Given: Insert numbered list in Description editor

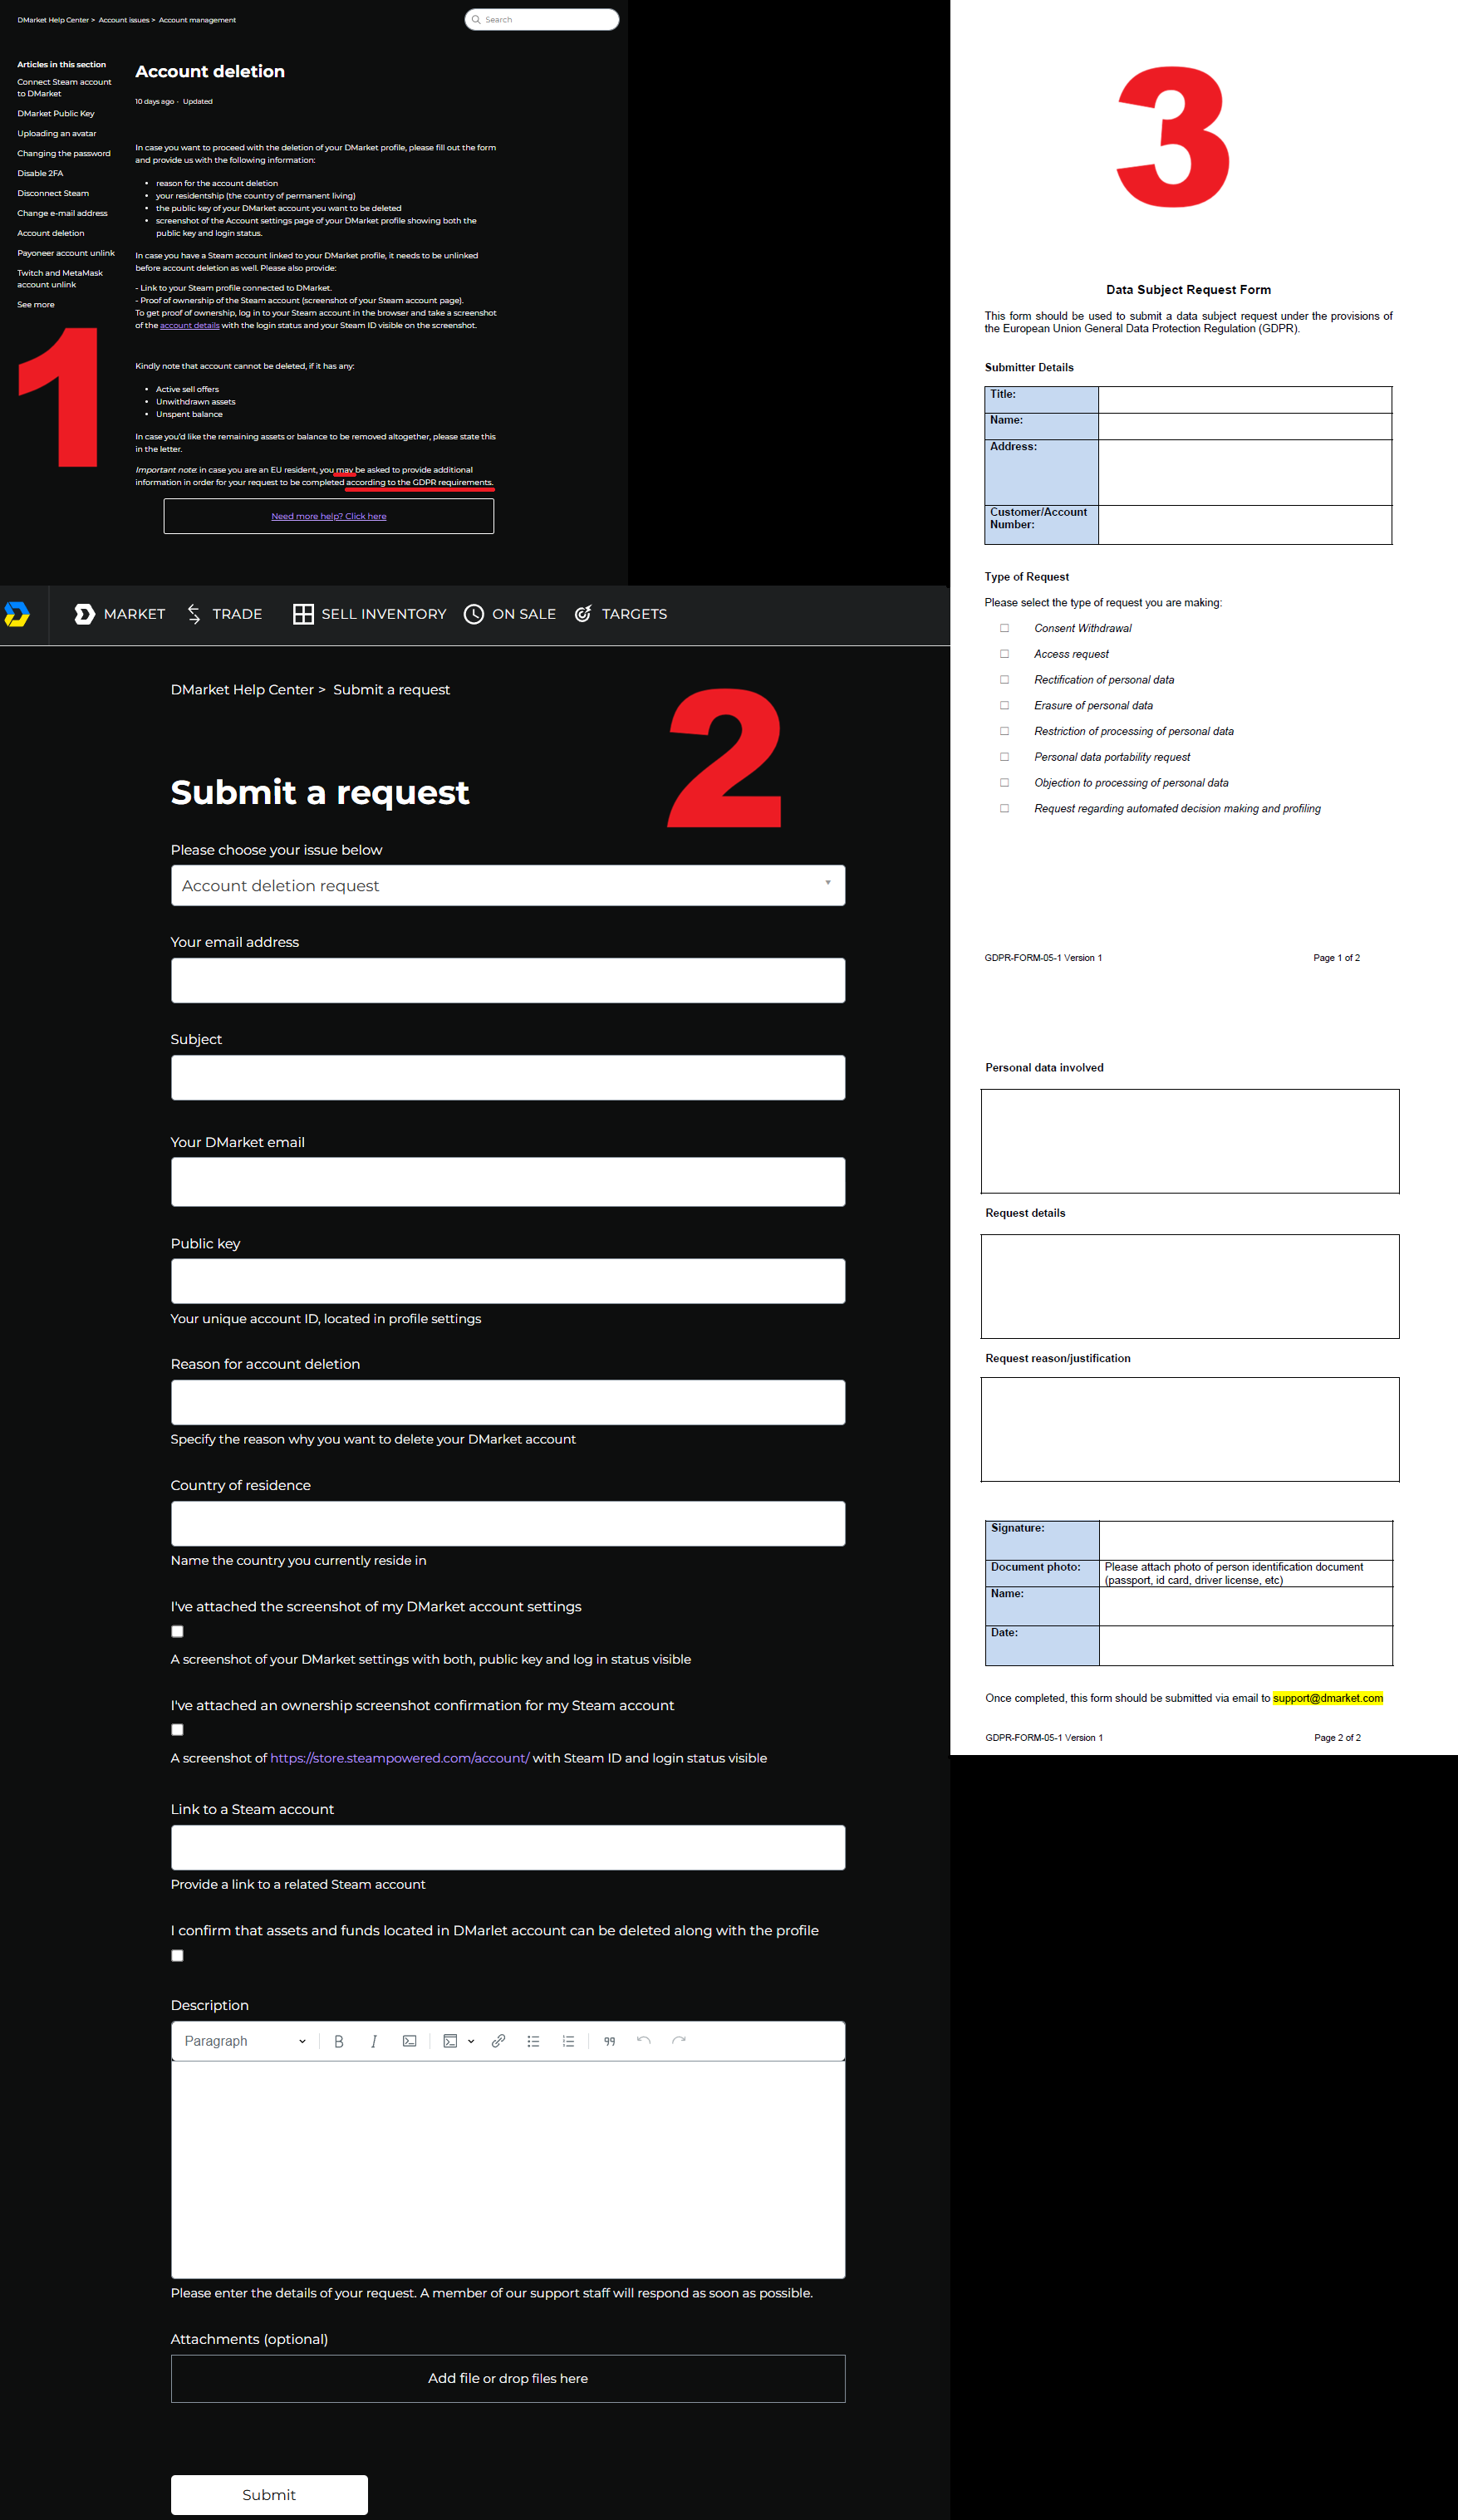Looking at the screenshot, I should (x=568, y=2041).
